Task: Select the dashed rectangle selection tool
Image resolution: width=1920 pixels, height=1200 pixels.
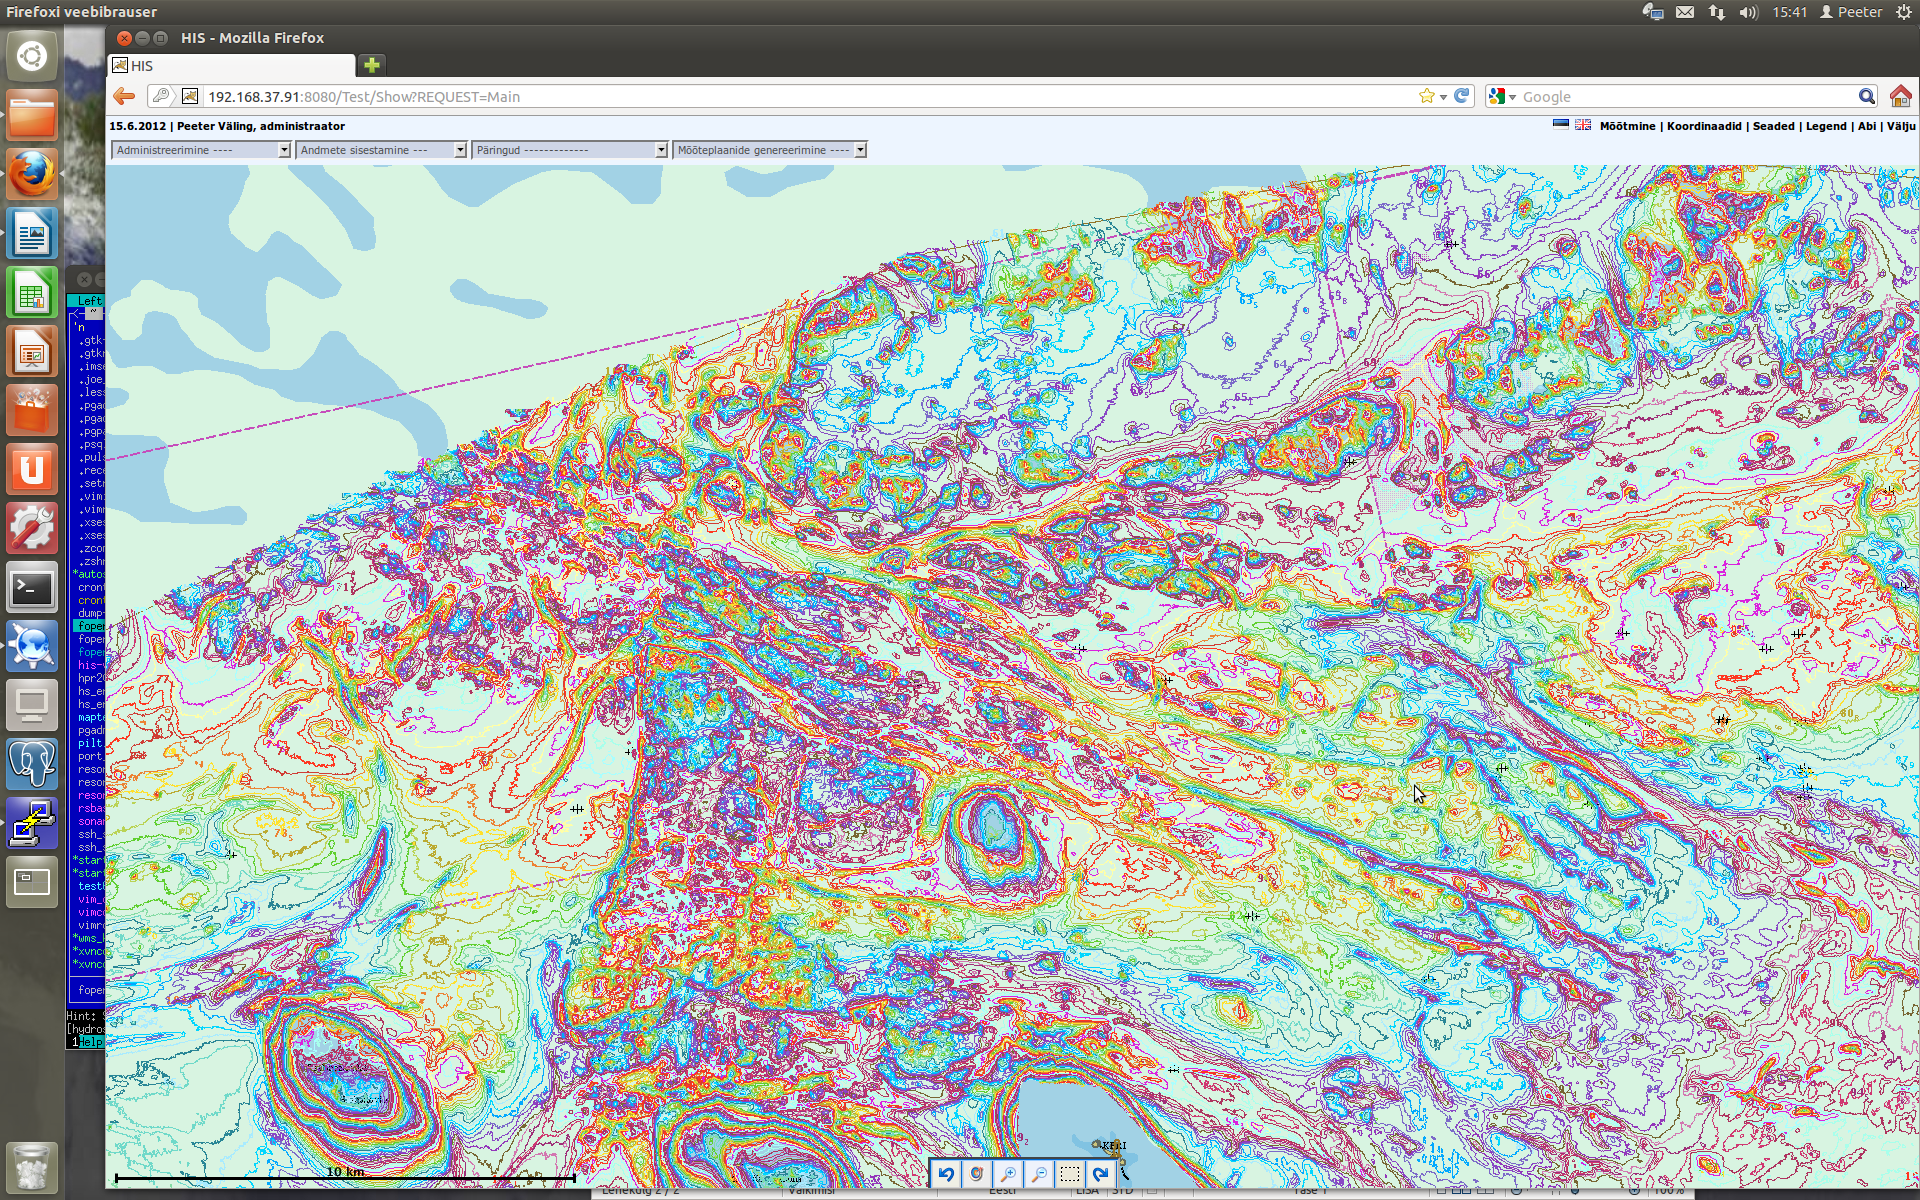Action: coord(1070,1174)
